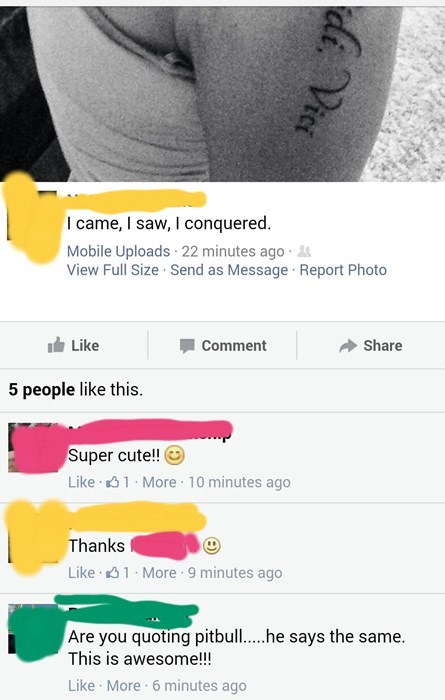Tap the Share arrow button
Viewport: 445px width, 700px height.
click(370, 346)
